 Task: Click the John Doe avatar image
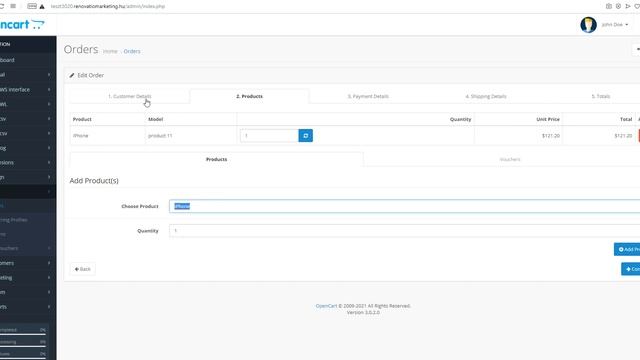click(x=588, y=24)
